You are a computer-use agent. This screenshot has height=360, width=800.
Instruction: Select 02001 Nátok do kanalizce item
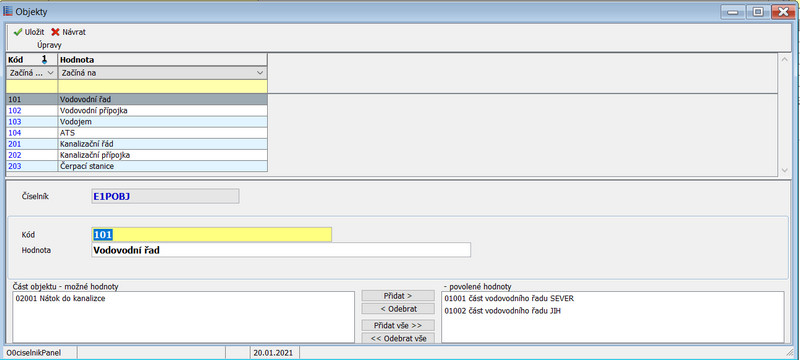60,298
